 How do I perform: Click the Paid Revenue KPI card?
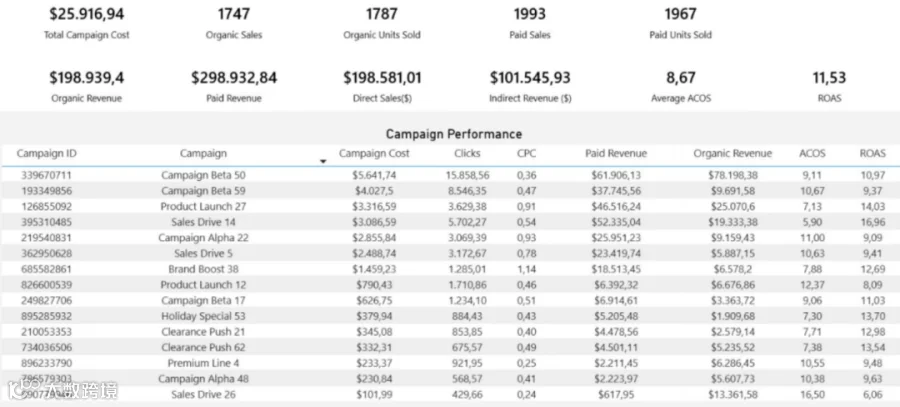pyautogui.click(x=234, y=86)
